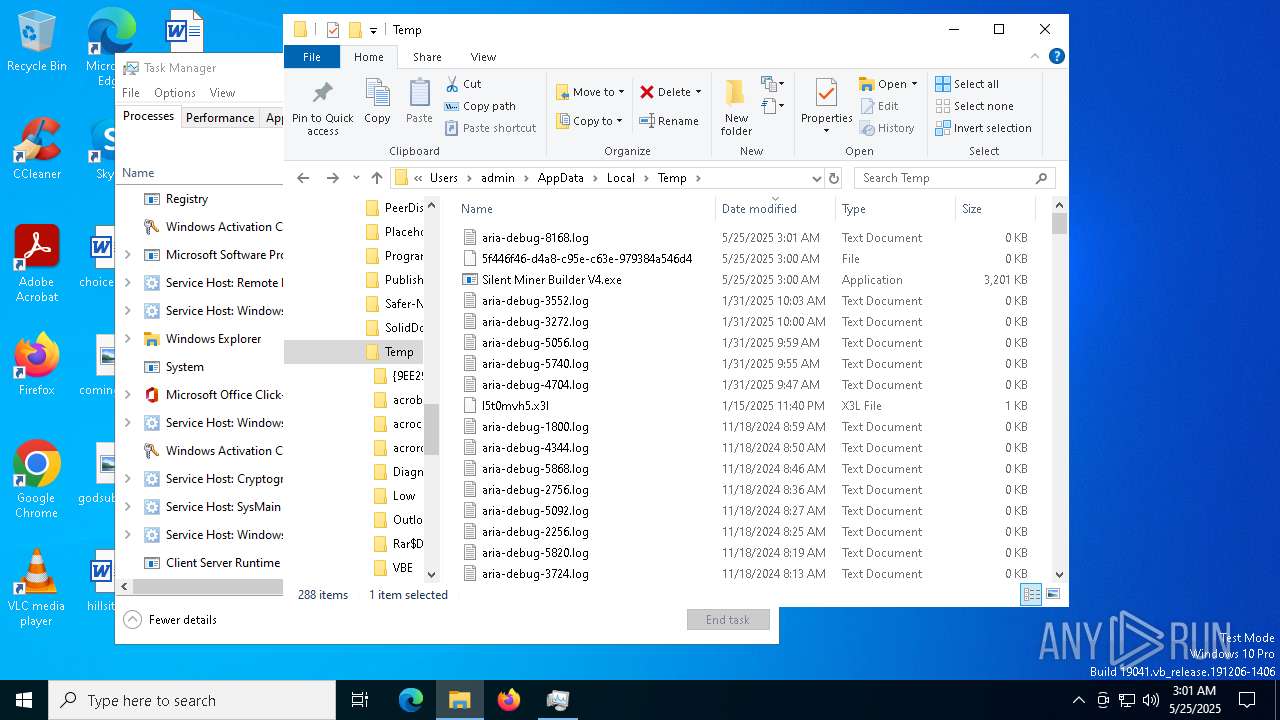Click Copy path in ribbon

coord(480,106)
